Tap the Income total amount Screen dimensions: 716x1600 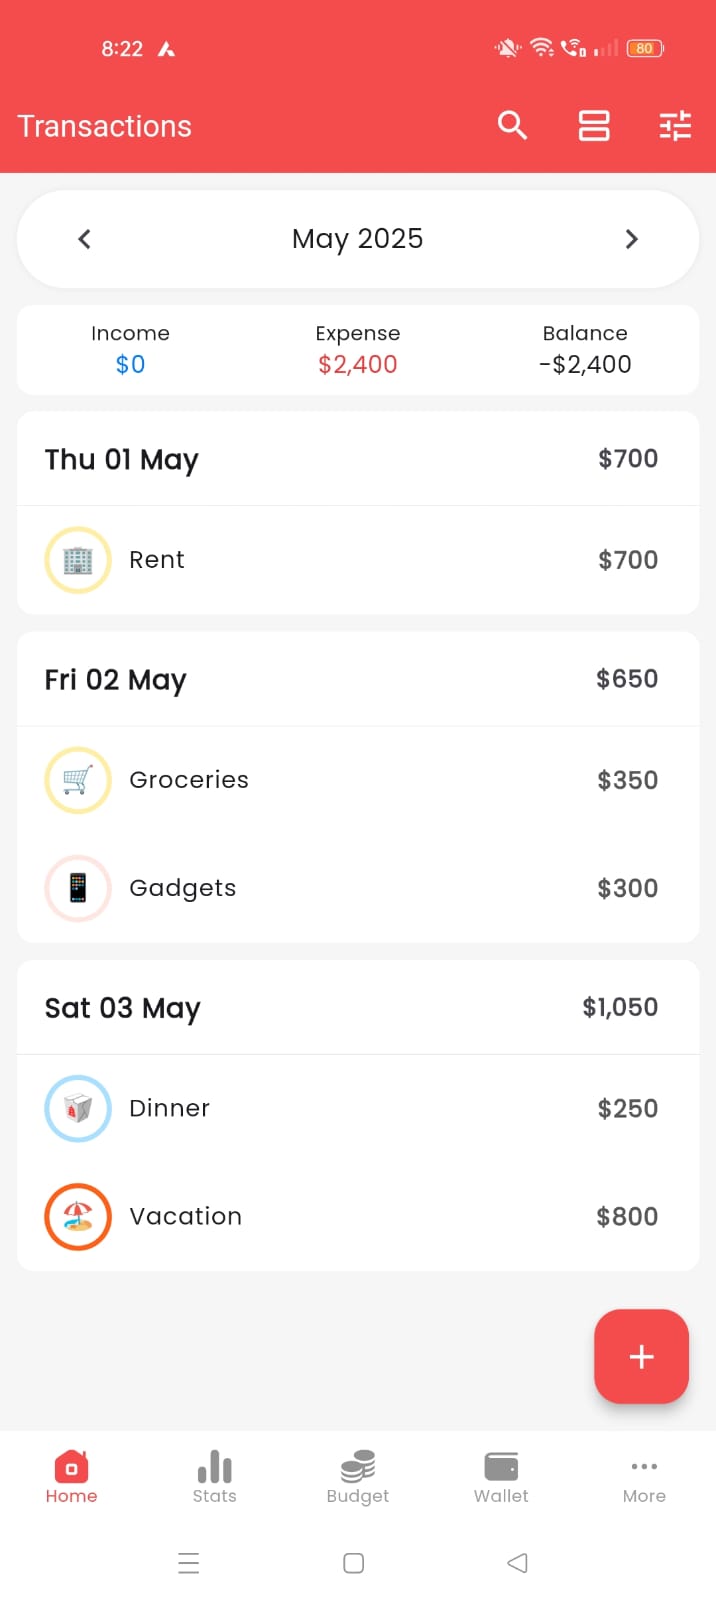pos(130,364)
